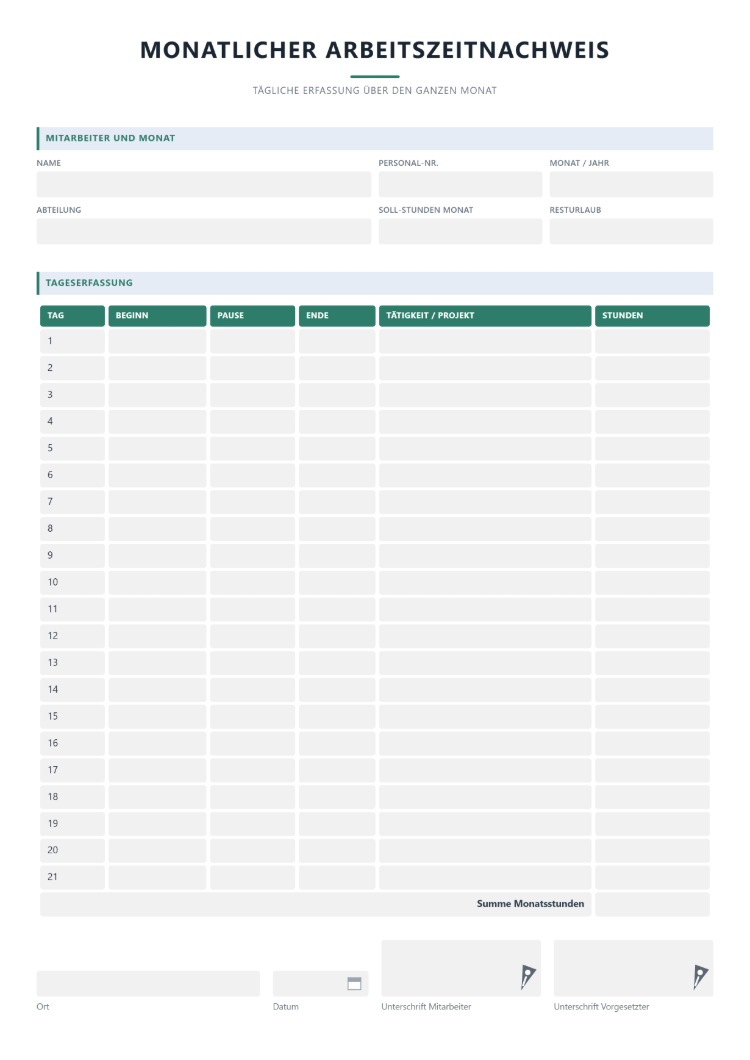Click the Name input field
Screen dimensions: 750x1060
(x=204, y=184)
